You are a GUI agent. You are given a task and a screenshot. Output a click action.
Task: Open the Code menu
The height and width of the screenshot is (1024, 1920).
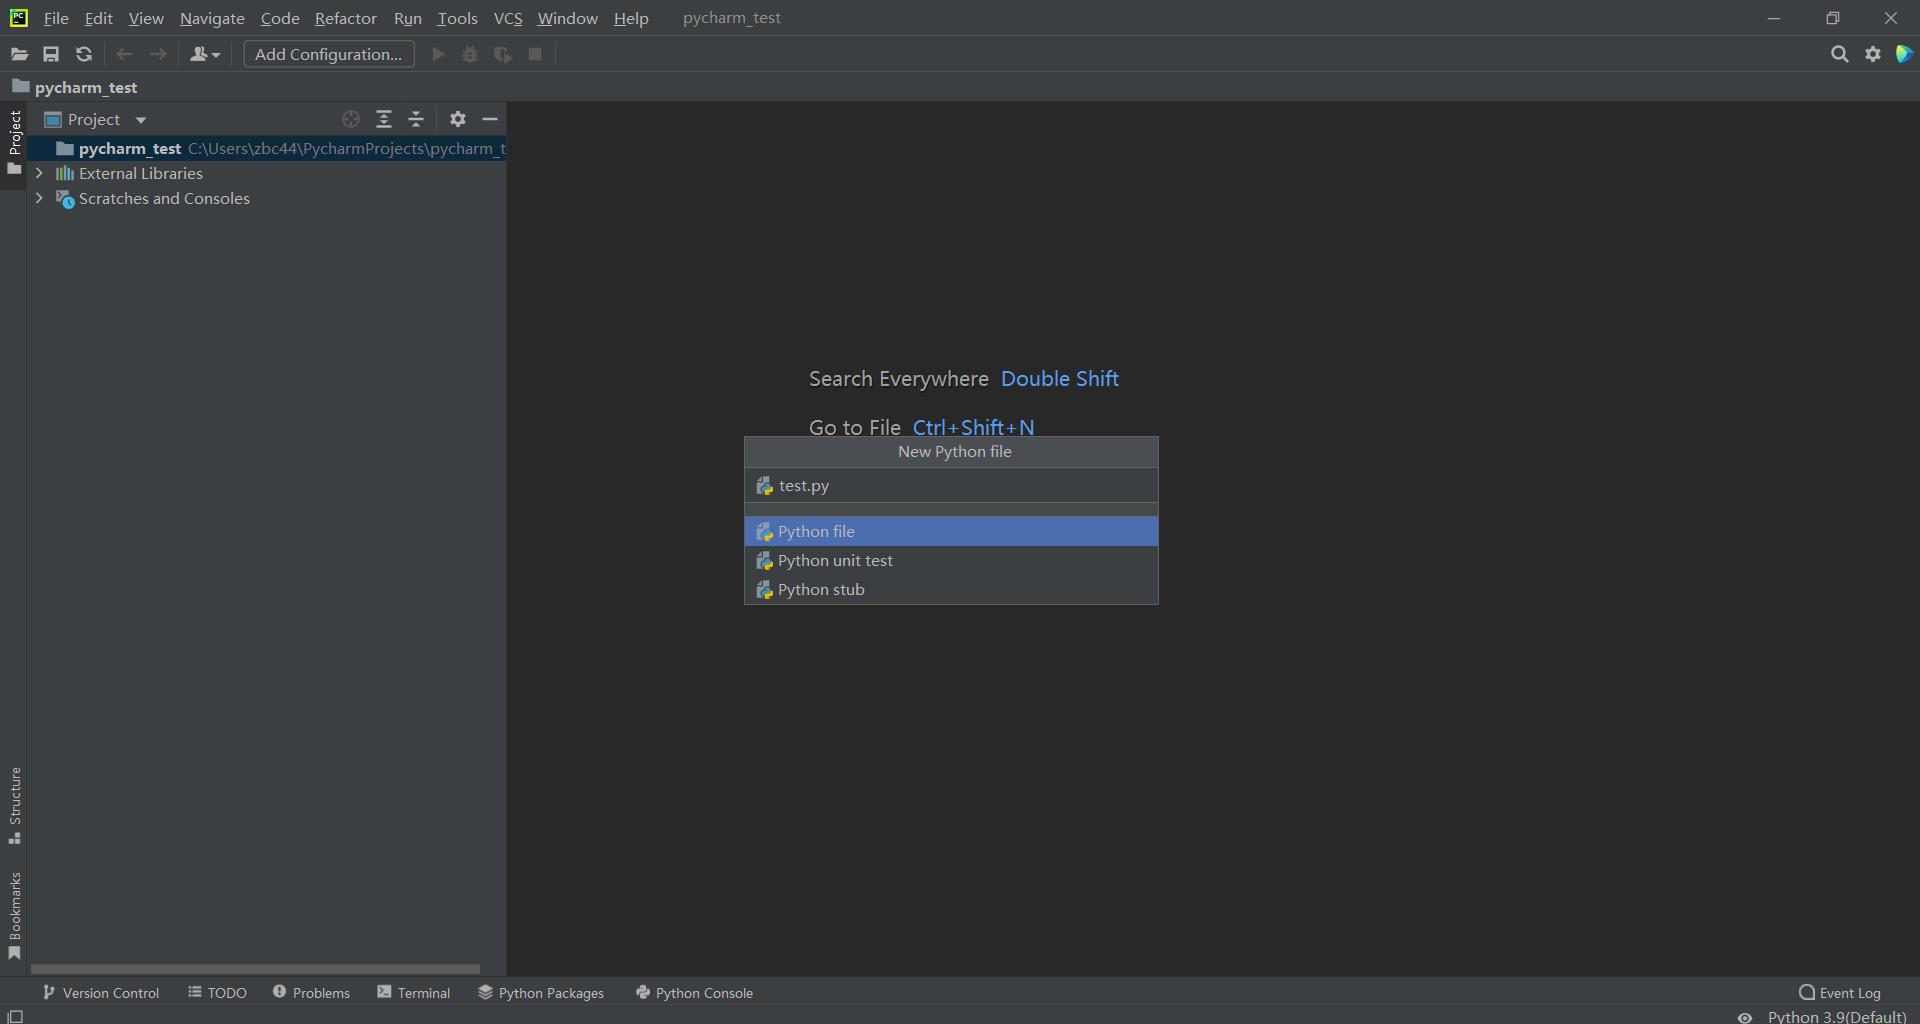(x=280, y=18)
